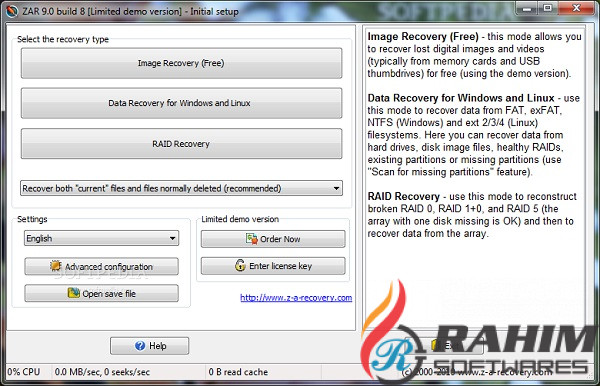Minimize the ZAR window
The image size is (600, 386).
[528, 8]
